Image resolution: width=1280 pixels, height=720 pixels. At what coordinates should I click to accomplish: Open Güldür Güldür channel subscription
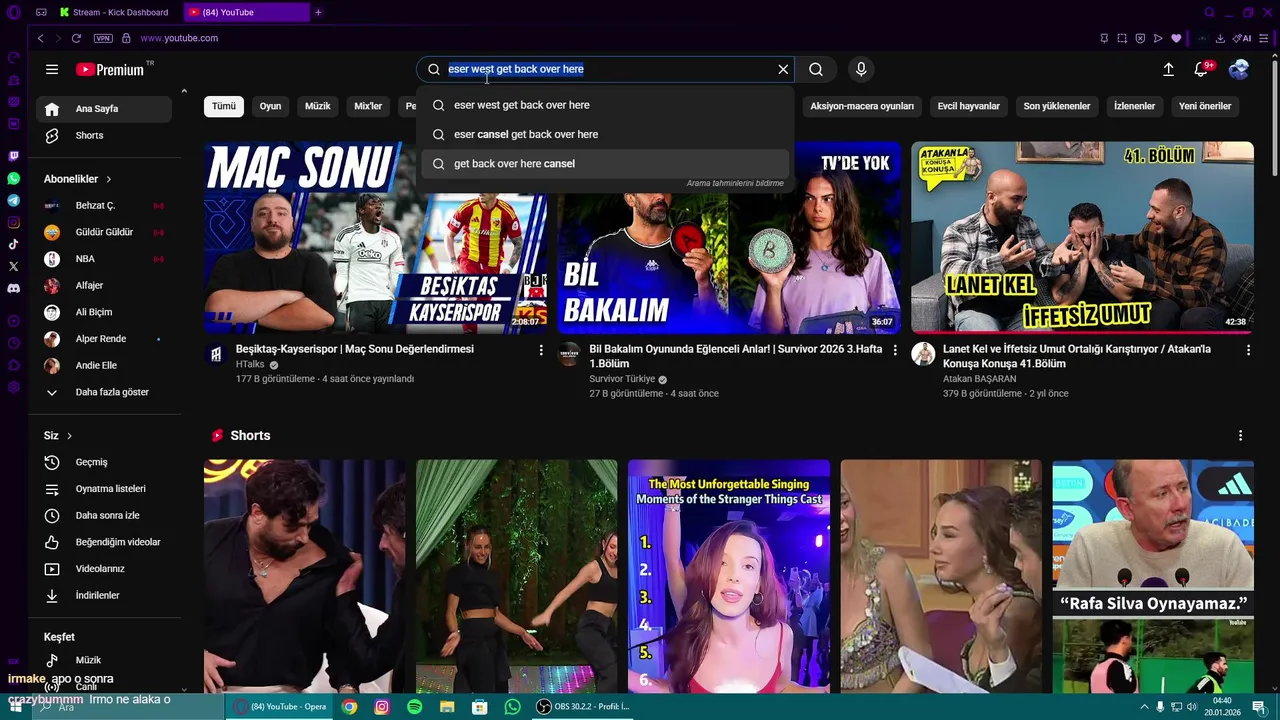(104, 232)
